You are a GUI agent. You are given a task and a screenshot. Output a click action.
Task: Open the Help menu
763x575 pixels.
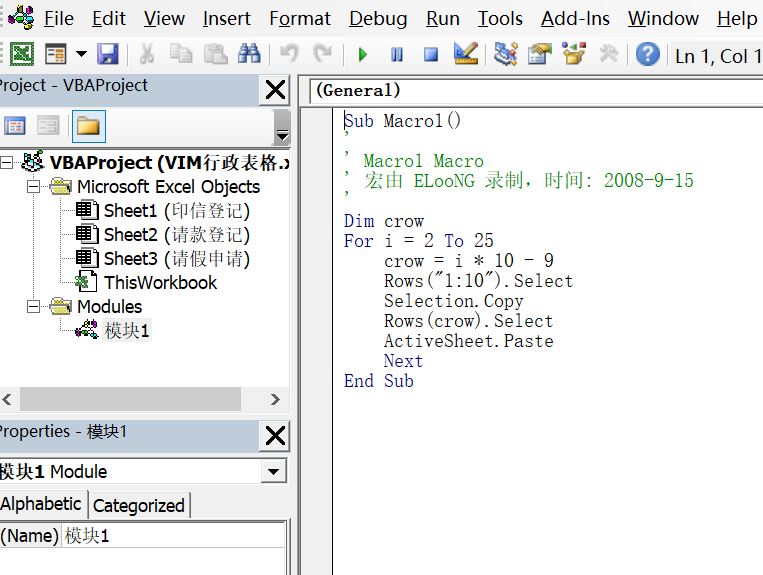point(737,18)
